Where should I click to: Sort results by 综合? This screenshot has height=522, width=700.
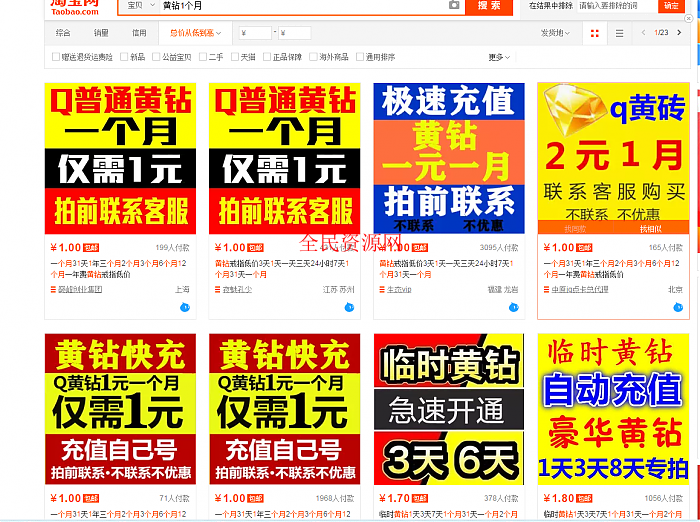63,33
